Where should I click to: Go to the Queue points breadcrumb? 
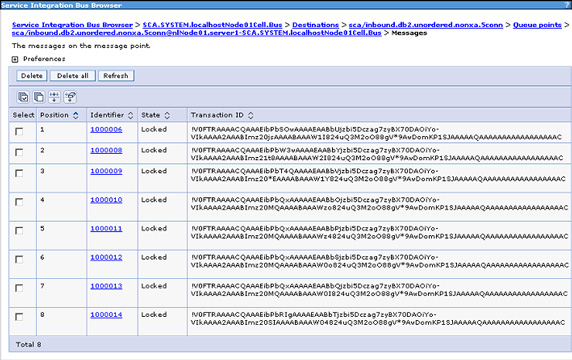(537, 25)
